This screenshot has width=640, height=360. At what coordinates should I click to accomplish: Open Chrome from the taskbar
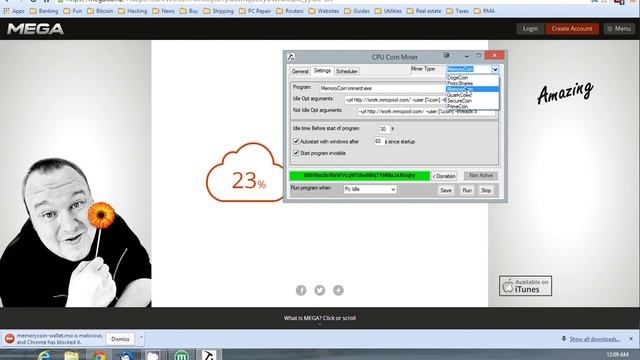[x=99, y=356]
